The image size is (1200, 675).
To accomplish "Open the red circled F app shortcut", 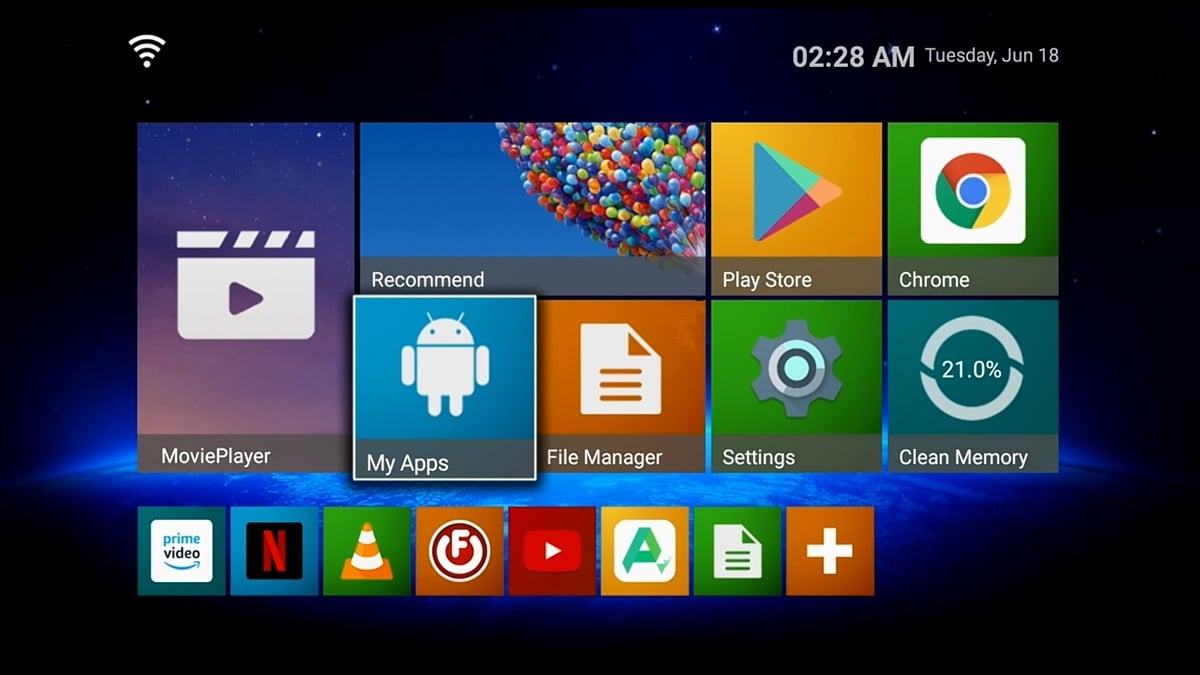I will pyautogui.click(x=460, y=551).
